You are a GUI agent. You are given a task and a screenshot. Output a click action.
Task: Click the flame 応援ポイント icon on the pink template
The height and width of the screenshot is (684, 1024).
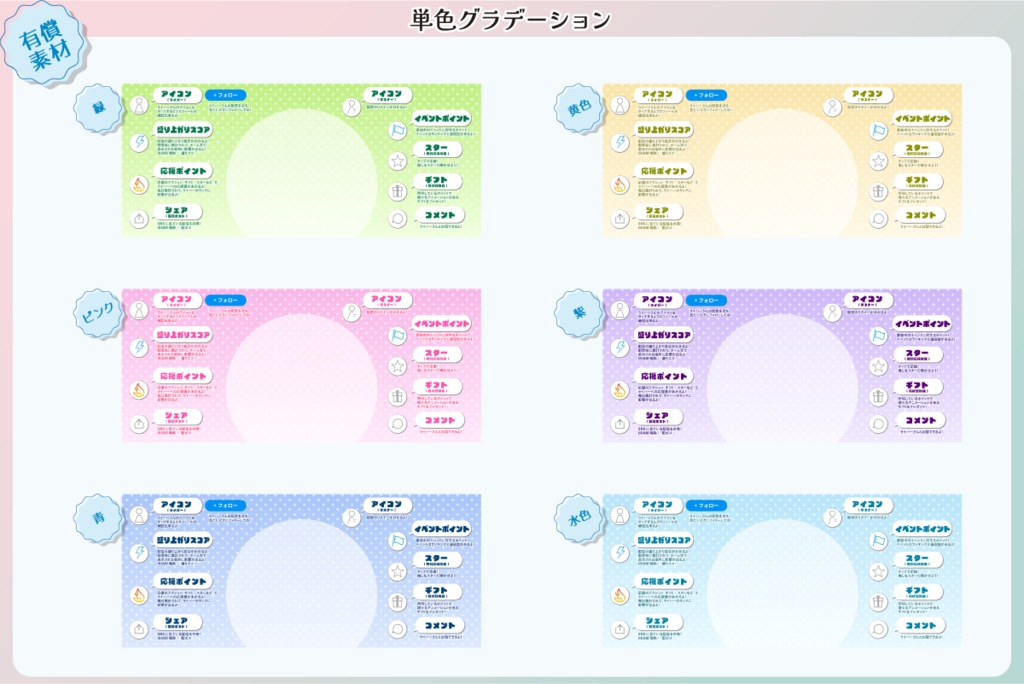point(139,391)
